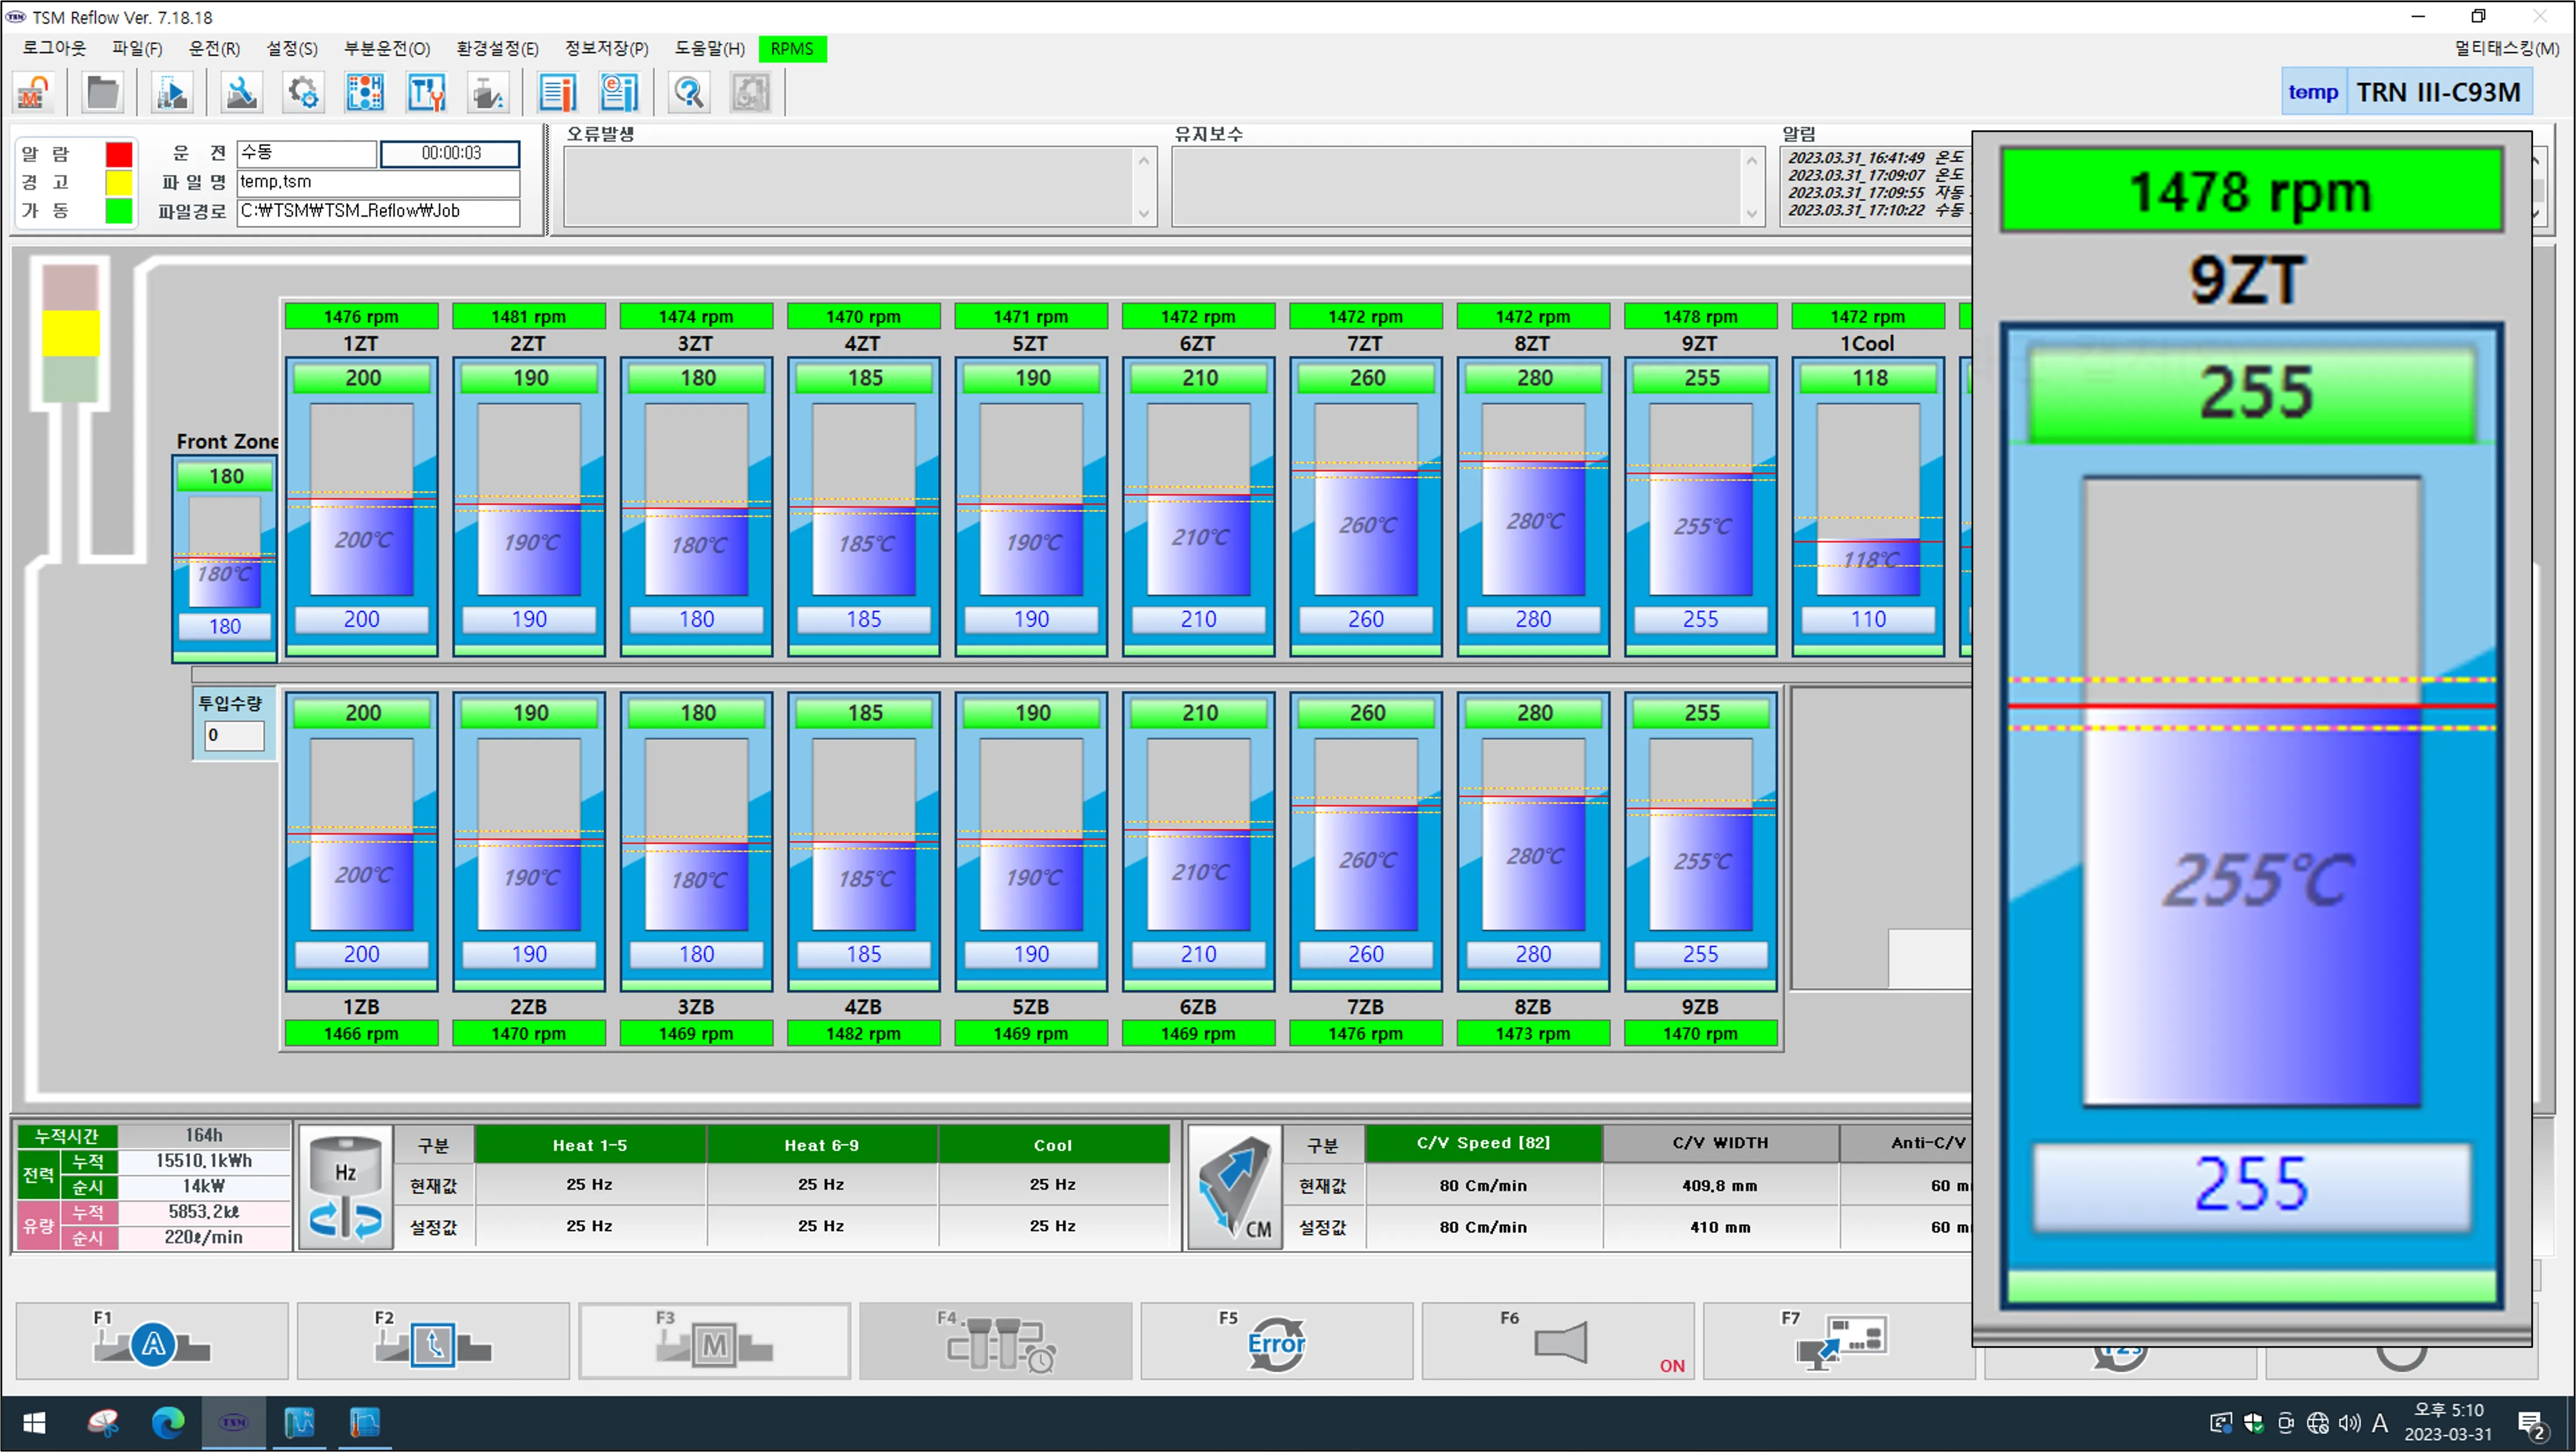Click the green RPMS menu button
This screenshot has width=2576, height=1452.
coord(792,48)
